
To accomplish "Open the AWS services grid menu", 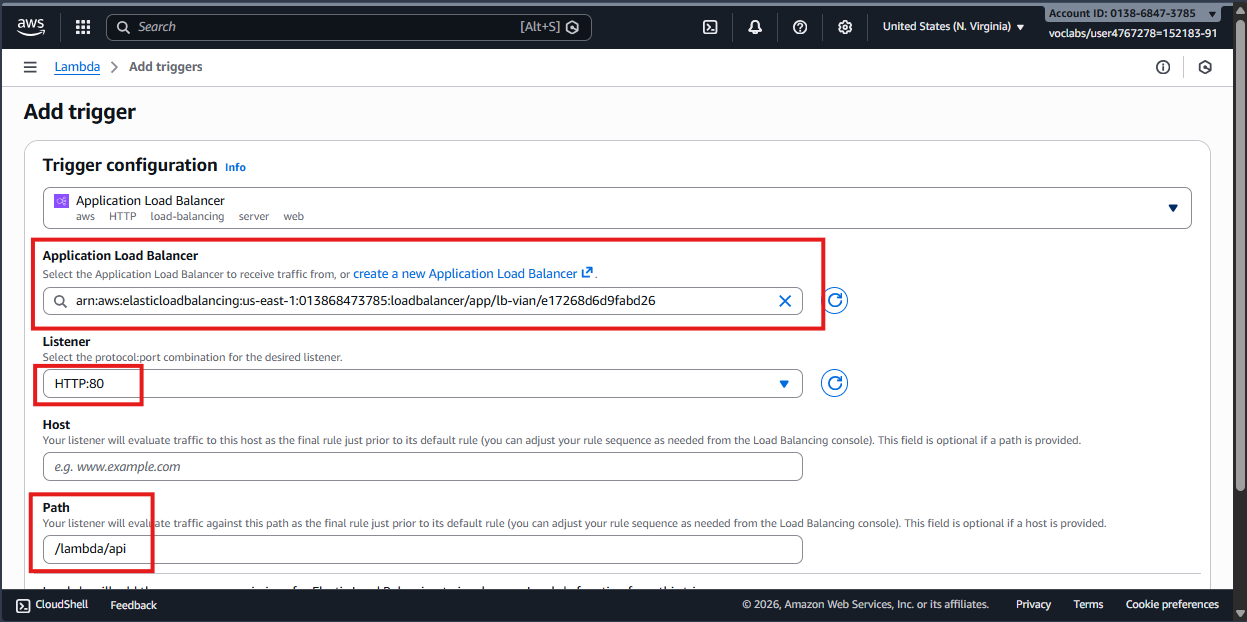I will click(x=83, y=27).
